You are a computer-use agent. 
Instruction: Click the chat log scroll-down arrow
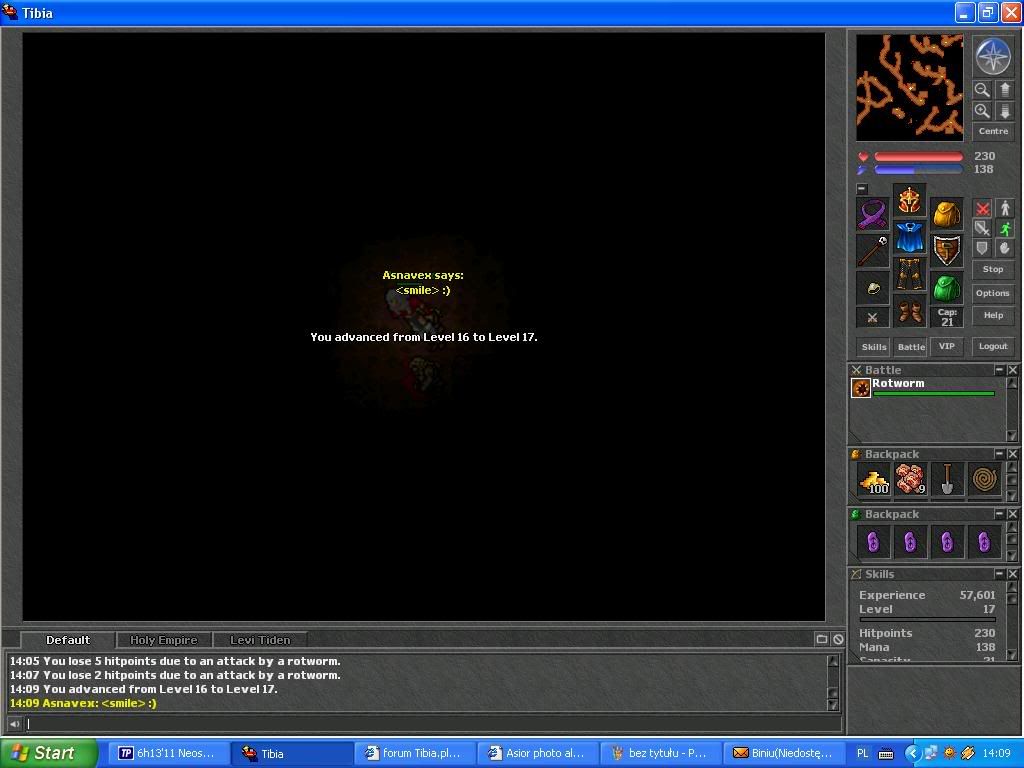(x=833, y=705)
